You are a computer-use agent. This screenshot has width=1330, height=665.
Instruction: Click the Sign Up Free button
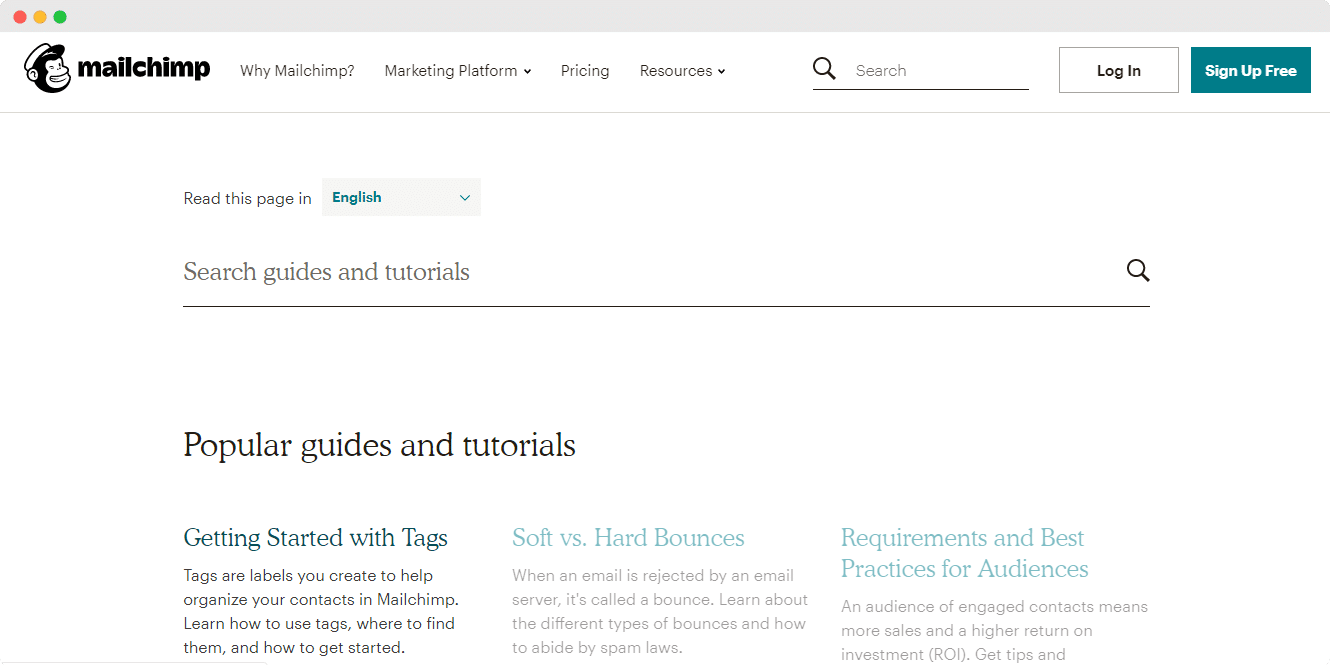click(1251, 70)
